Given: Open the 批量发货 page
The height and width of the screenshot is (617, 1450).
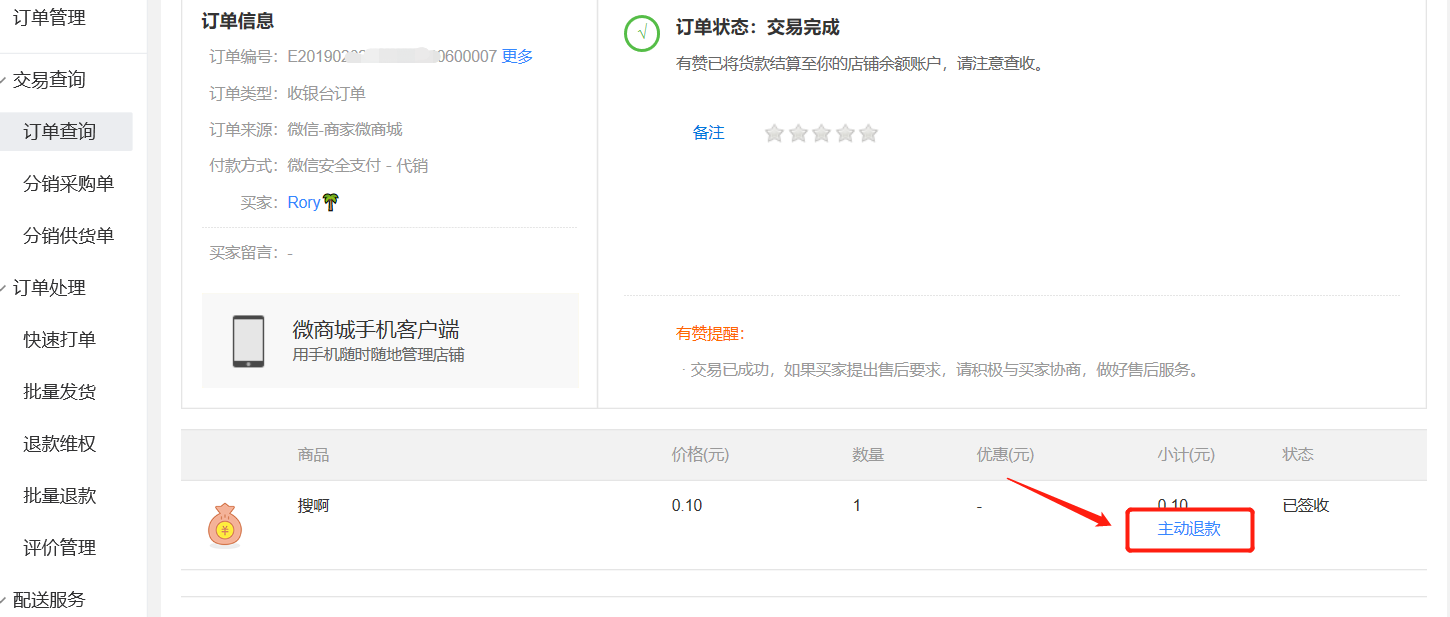Looking at the screenshot, I should pos(60,392).
